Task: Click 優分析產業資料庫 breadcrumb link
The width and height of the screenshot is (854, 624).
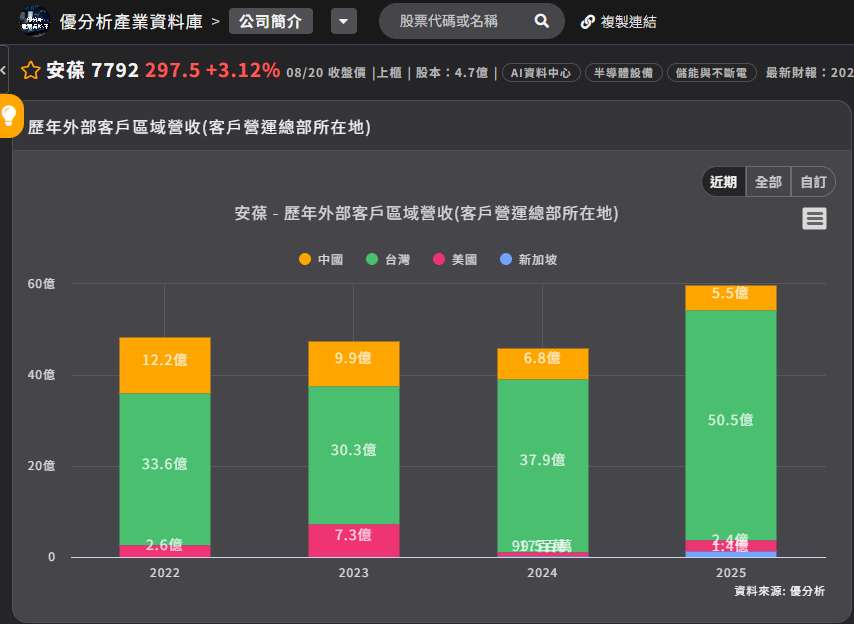Action: coord(131,22)
